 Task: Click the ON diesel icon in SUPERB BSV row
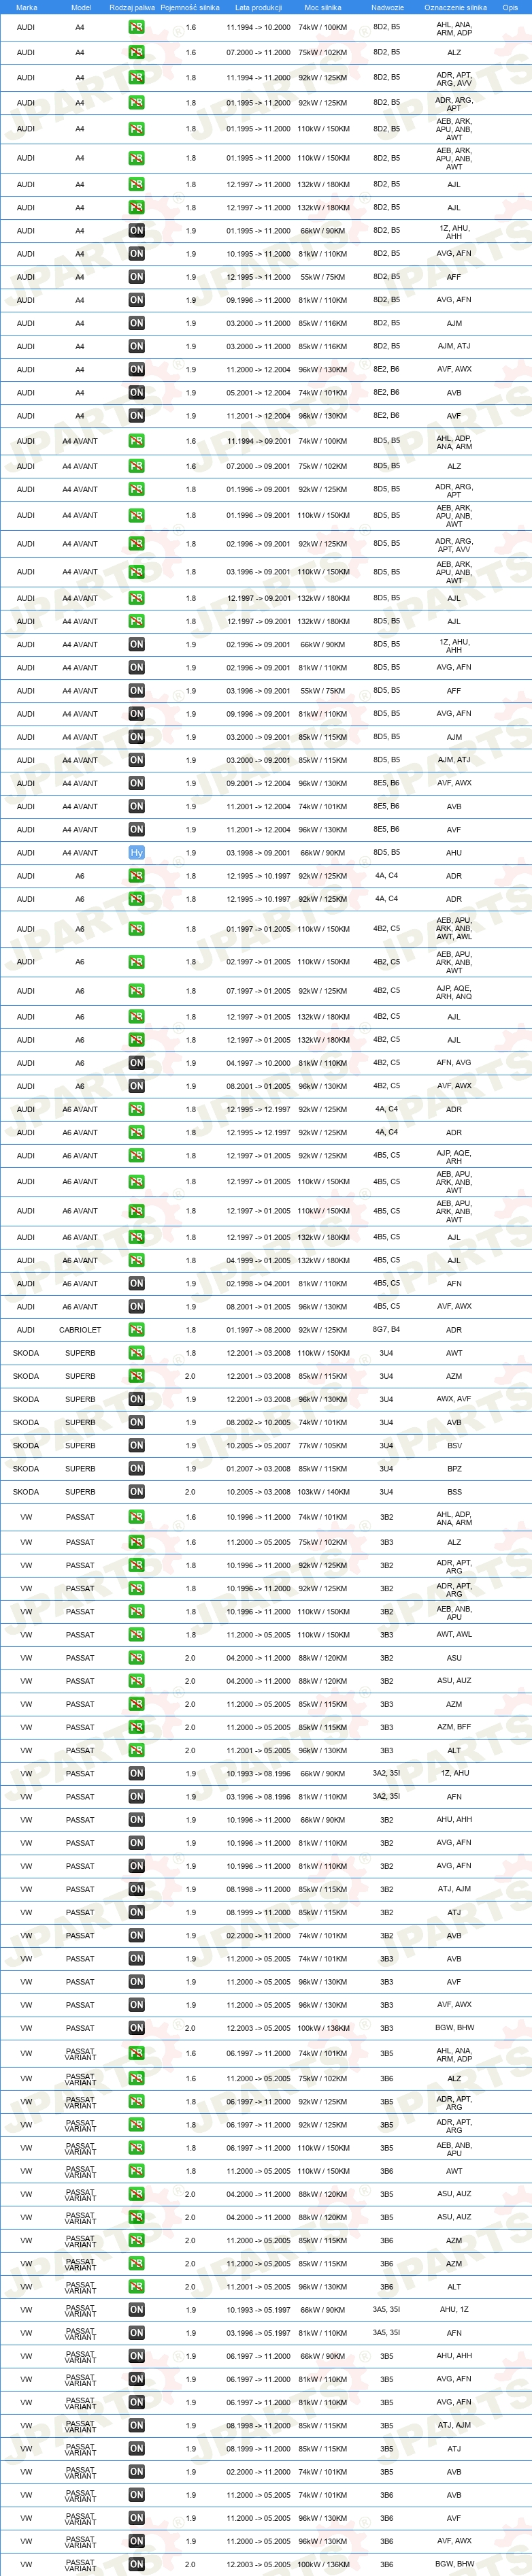(137, 1446)
